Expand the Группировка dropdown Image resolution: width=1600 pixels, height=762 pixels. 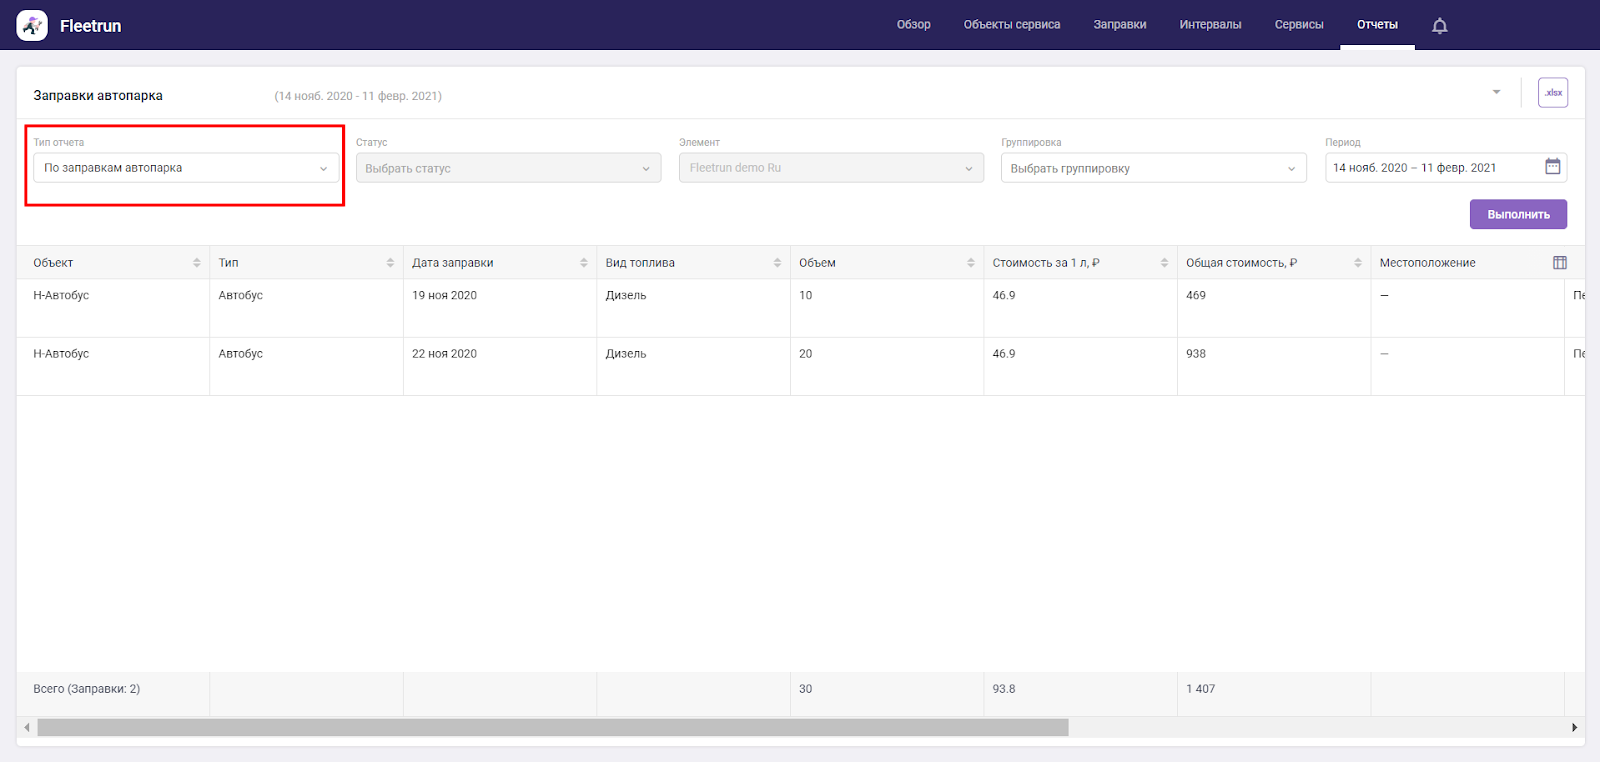1152,168
